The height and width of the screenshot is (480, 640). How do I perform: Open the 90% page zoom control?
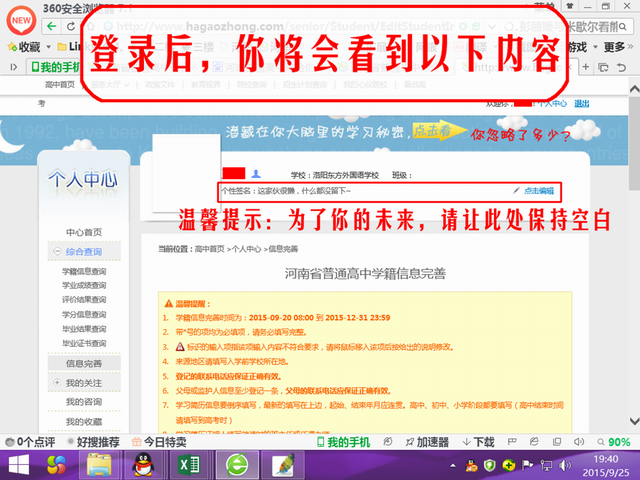614,442
